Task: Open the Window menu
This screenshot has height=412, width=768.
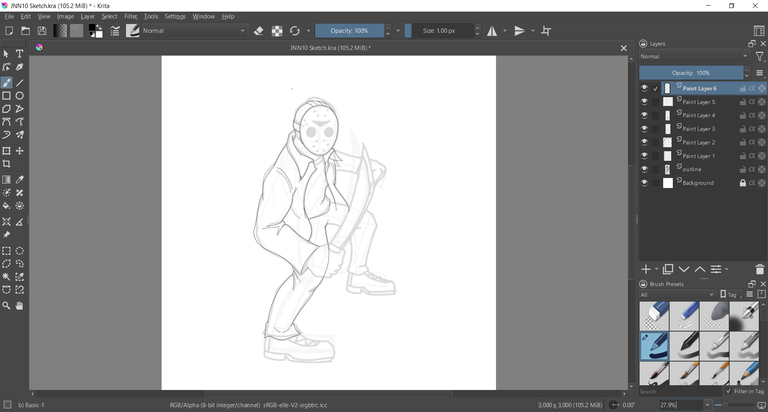Action: (x=203, y=16)
